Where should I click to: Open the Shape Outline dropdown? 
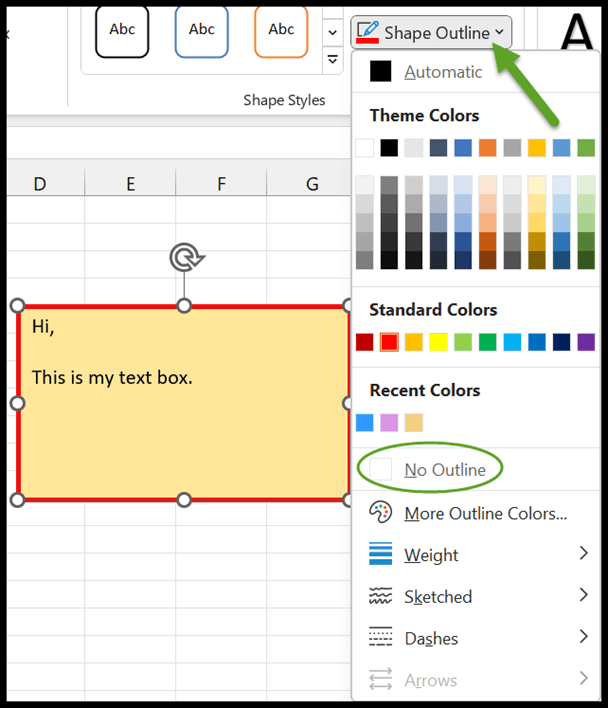click(x=431, y=32)
